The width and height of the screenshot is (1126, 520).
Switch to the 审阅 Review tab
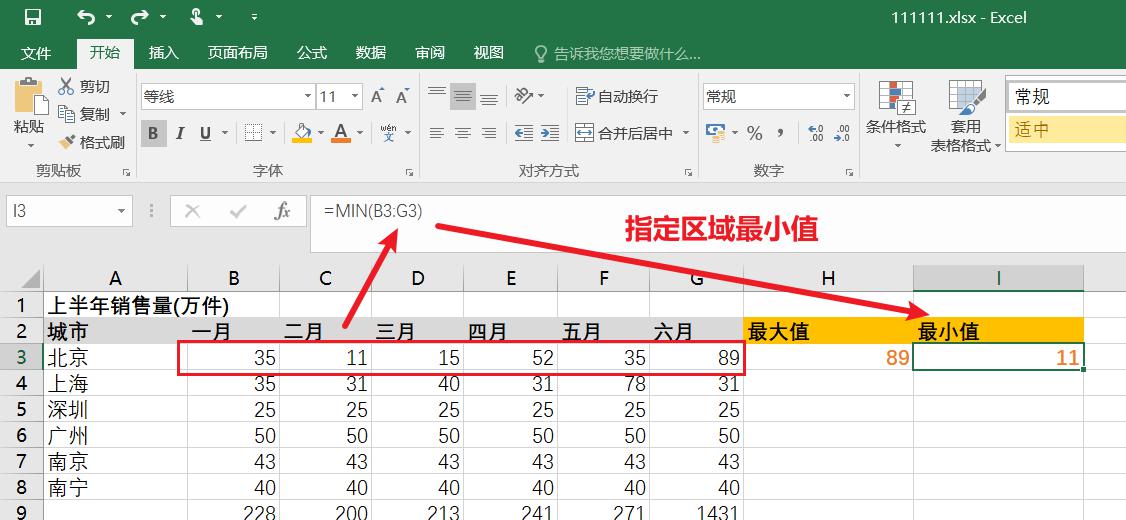(x=430, y=53)
